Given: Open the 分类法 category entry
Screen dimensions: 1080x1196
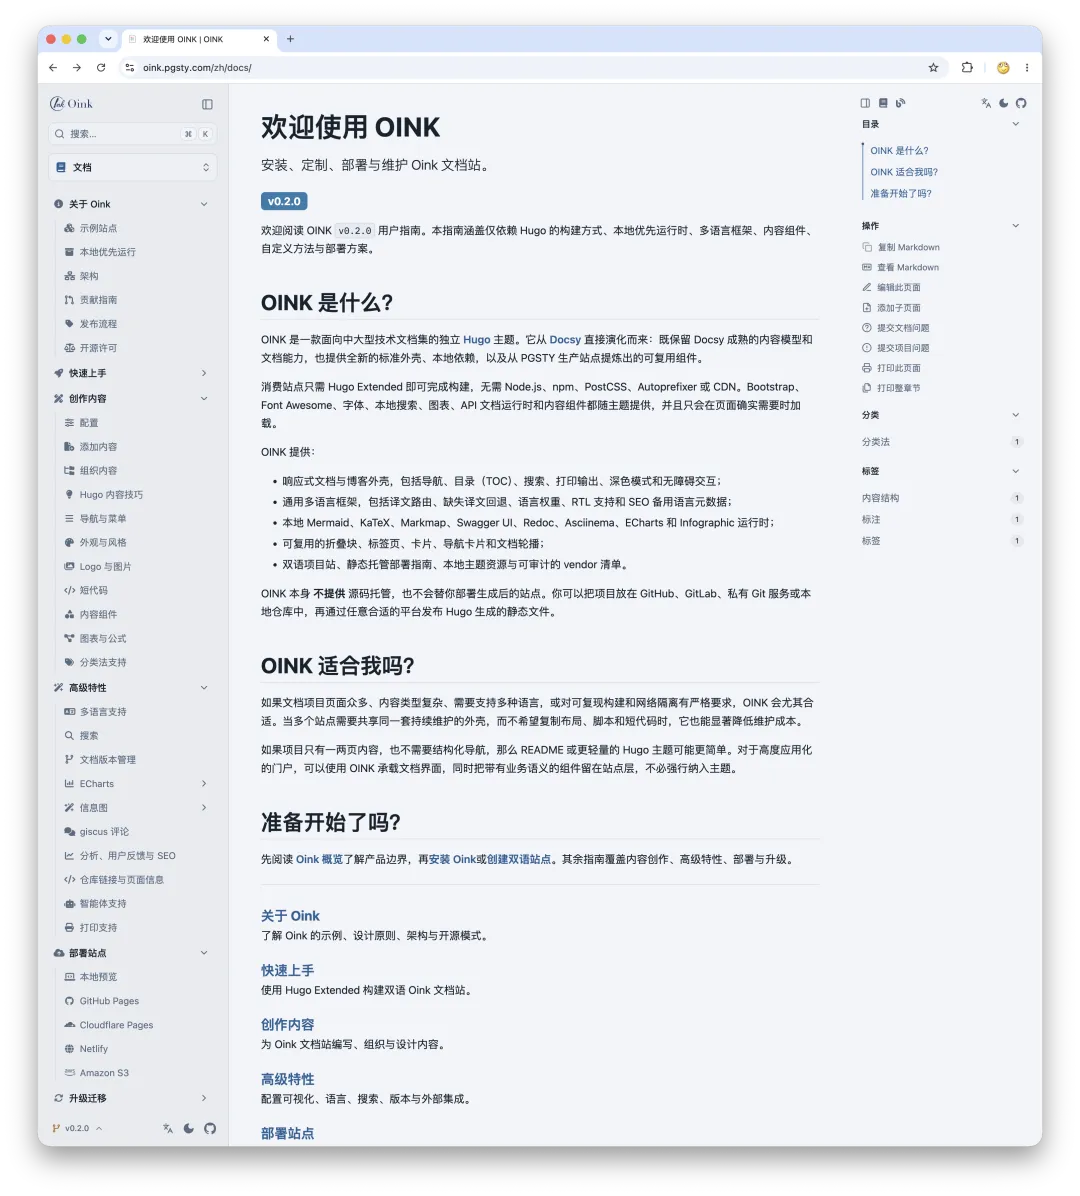Looking at the screenshot, I should tap(876, 442).
